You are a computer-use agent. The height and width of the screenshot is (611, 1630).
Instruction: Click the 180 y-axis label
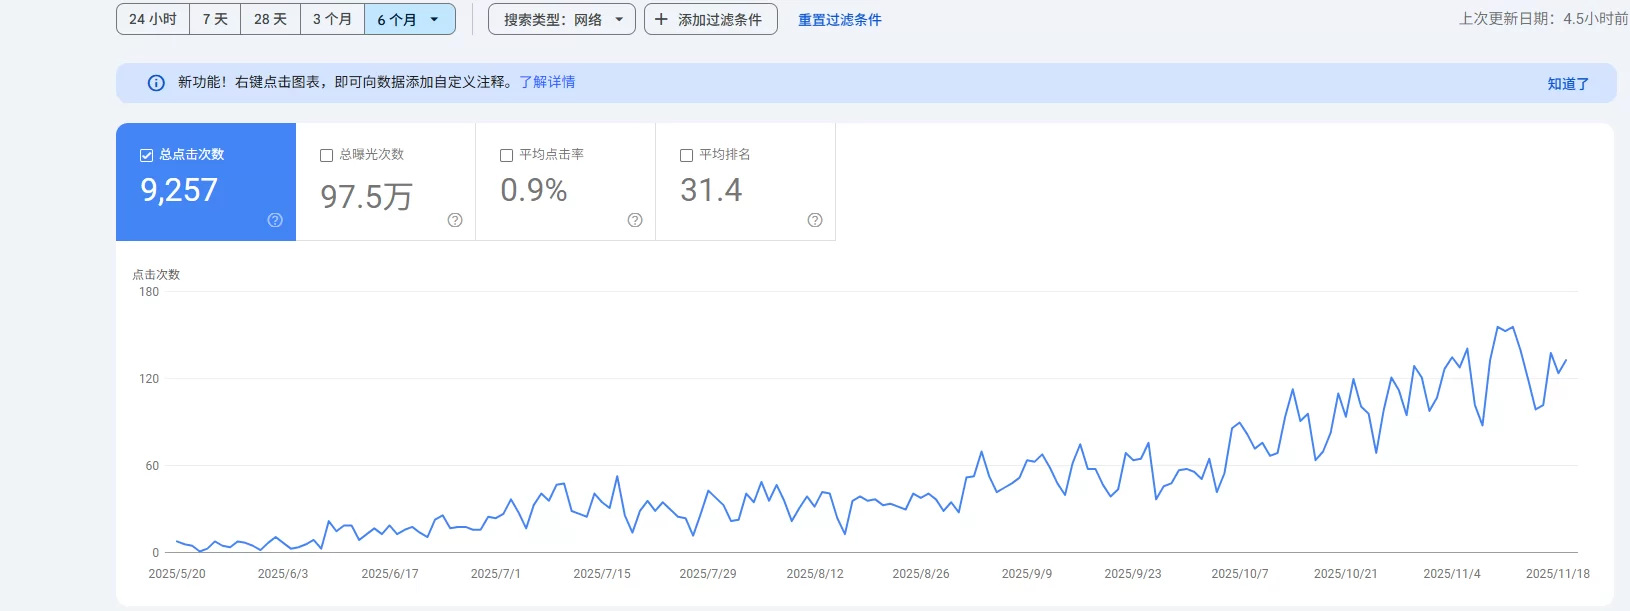[x=149, y=292]
